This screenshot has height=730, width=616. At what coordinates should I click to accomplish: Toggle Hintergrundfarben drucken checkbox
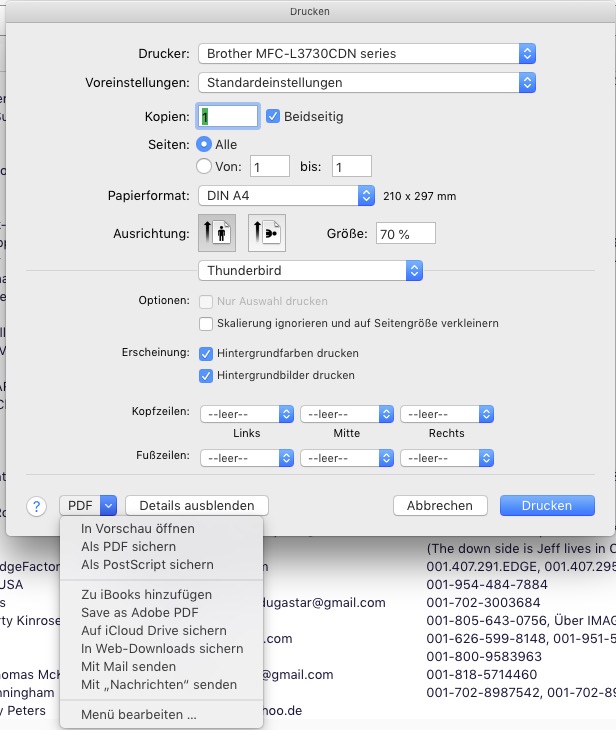(x=206, y=354)
